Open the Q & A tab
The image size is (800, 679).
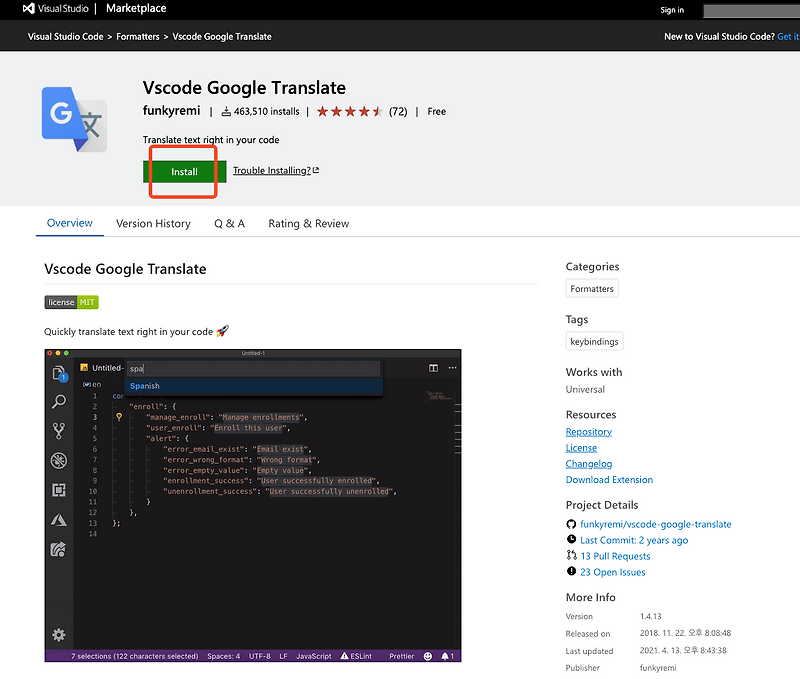coord(229,223)
